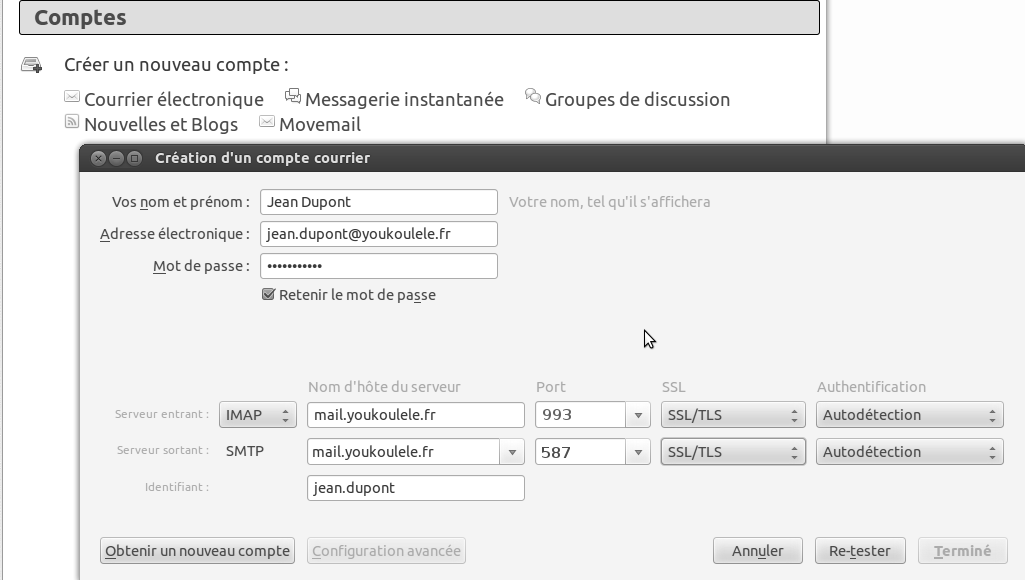This screenshot has height=580, width=1025.
Task: Toggle Retenir le mot de passe checkbox
Action: click(x=268, y=295)
